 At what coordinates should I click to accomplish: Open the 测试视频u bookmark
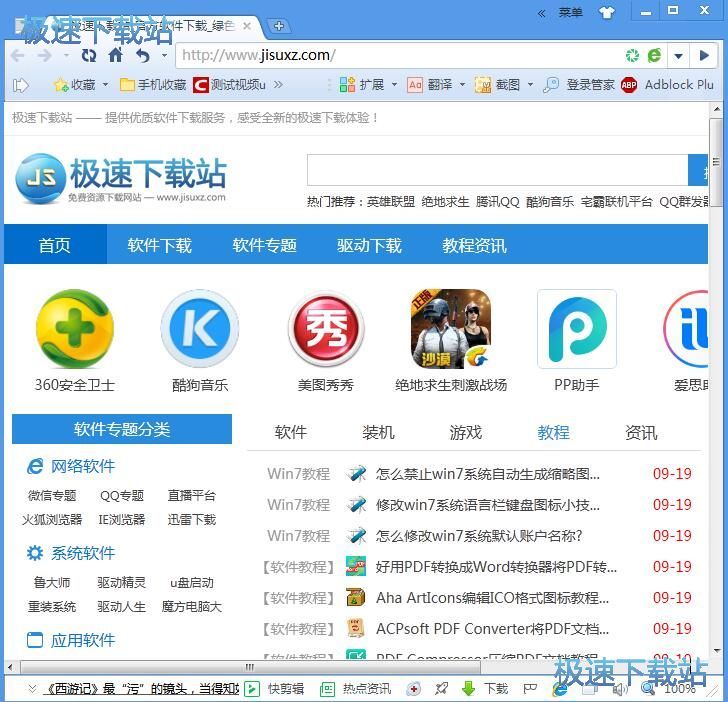pyautogui.click(x=229, y=85)
